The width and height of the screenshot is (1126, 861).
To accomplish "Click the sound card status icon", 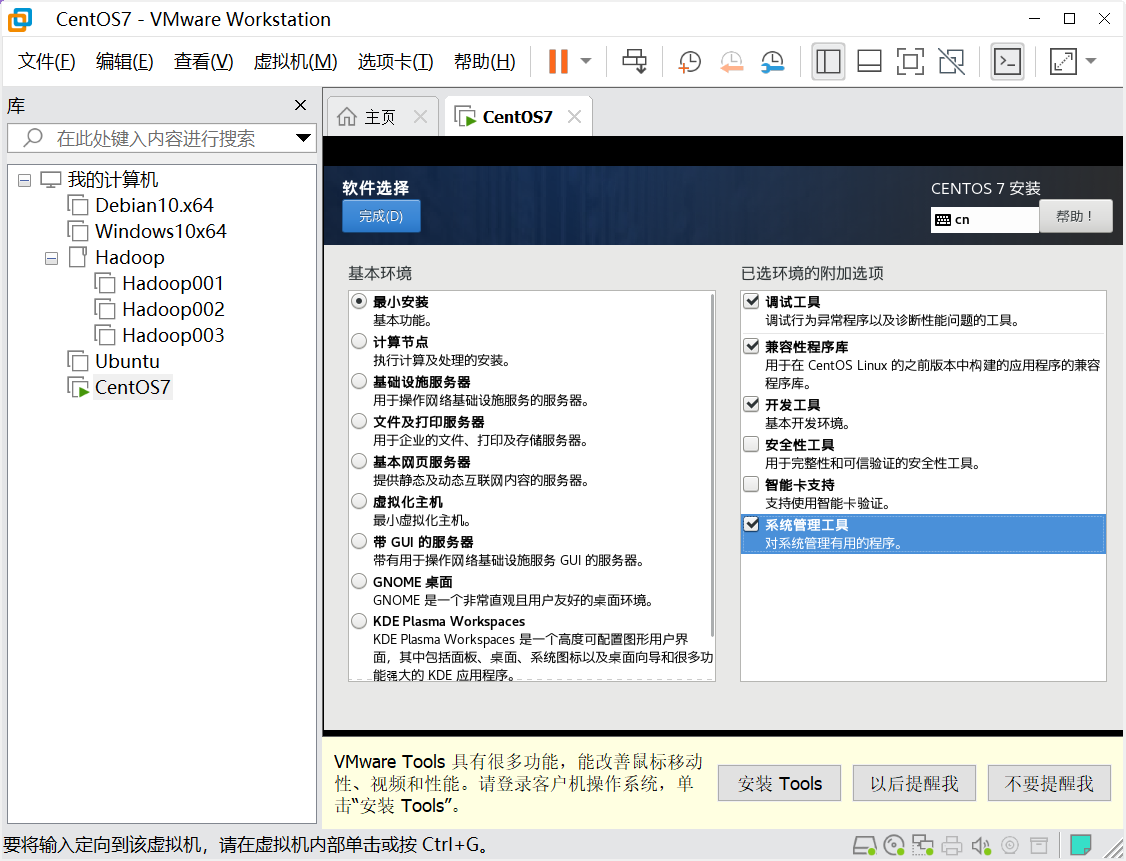I will pyautogui.click(x=980, y=845).
